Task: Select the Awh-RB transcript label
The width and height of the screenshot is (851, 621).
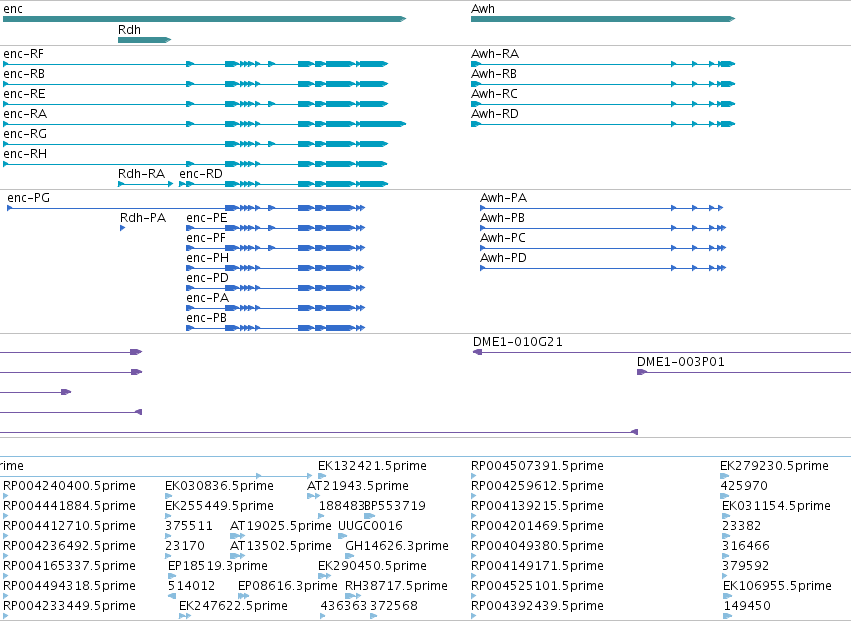Action: click(x=494, y=74)
